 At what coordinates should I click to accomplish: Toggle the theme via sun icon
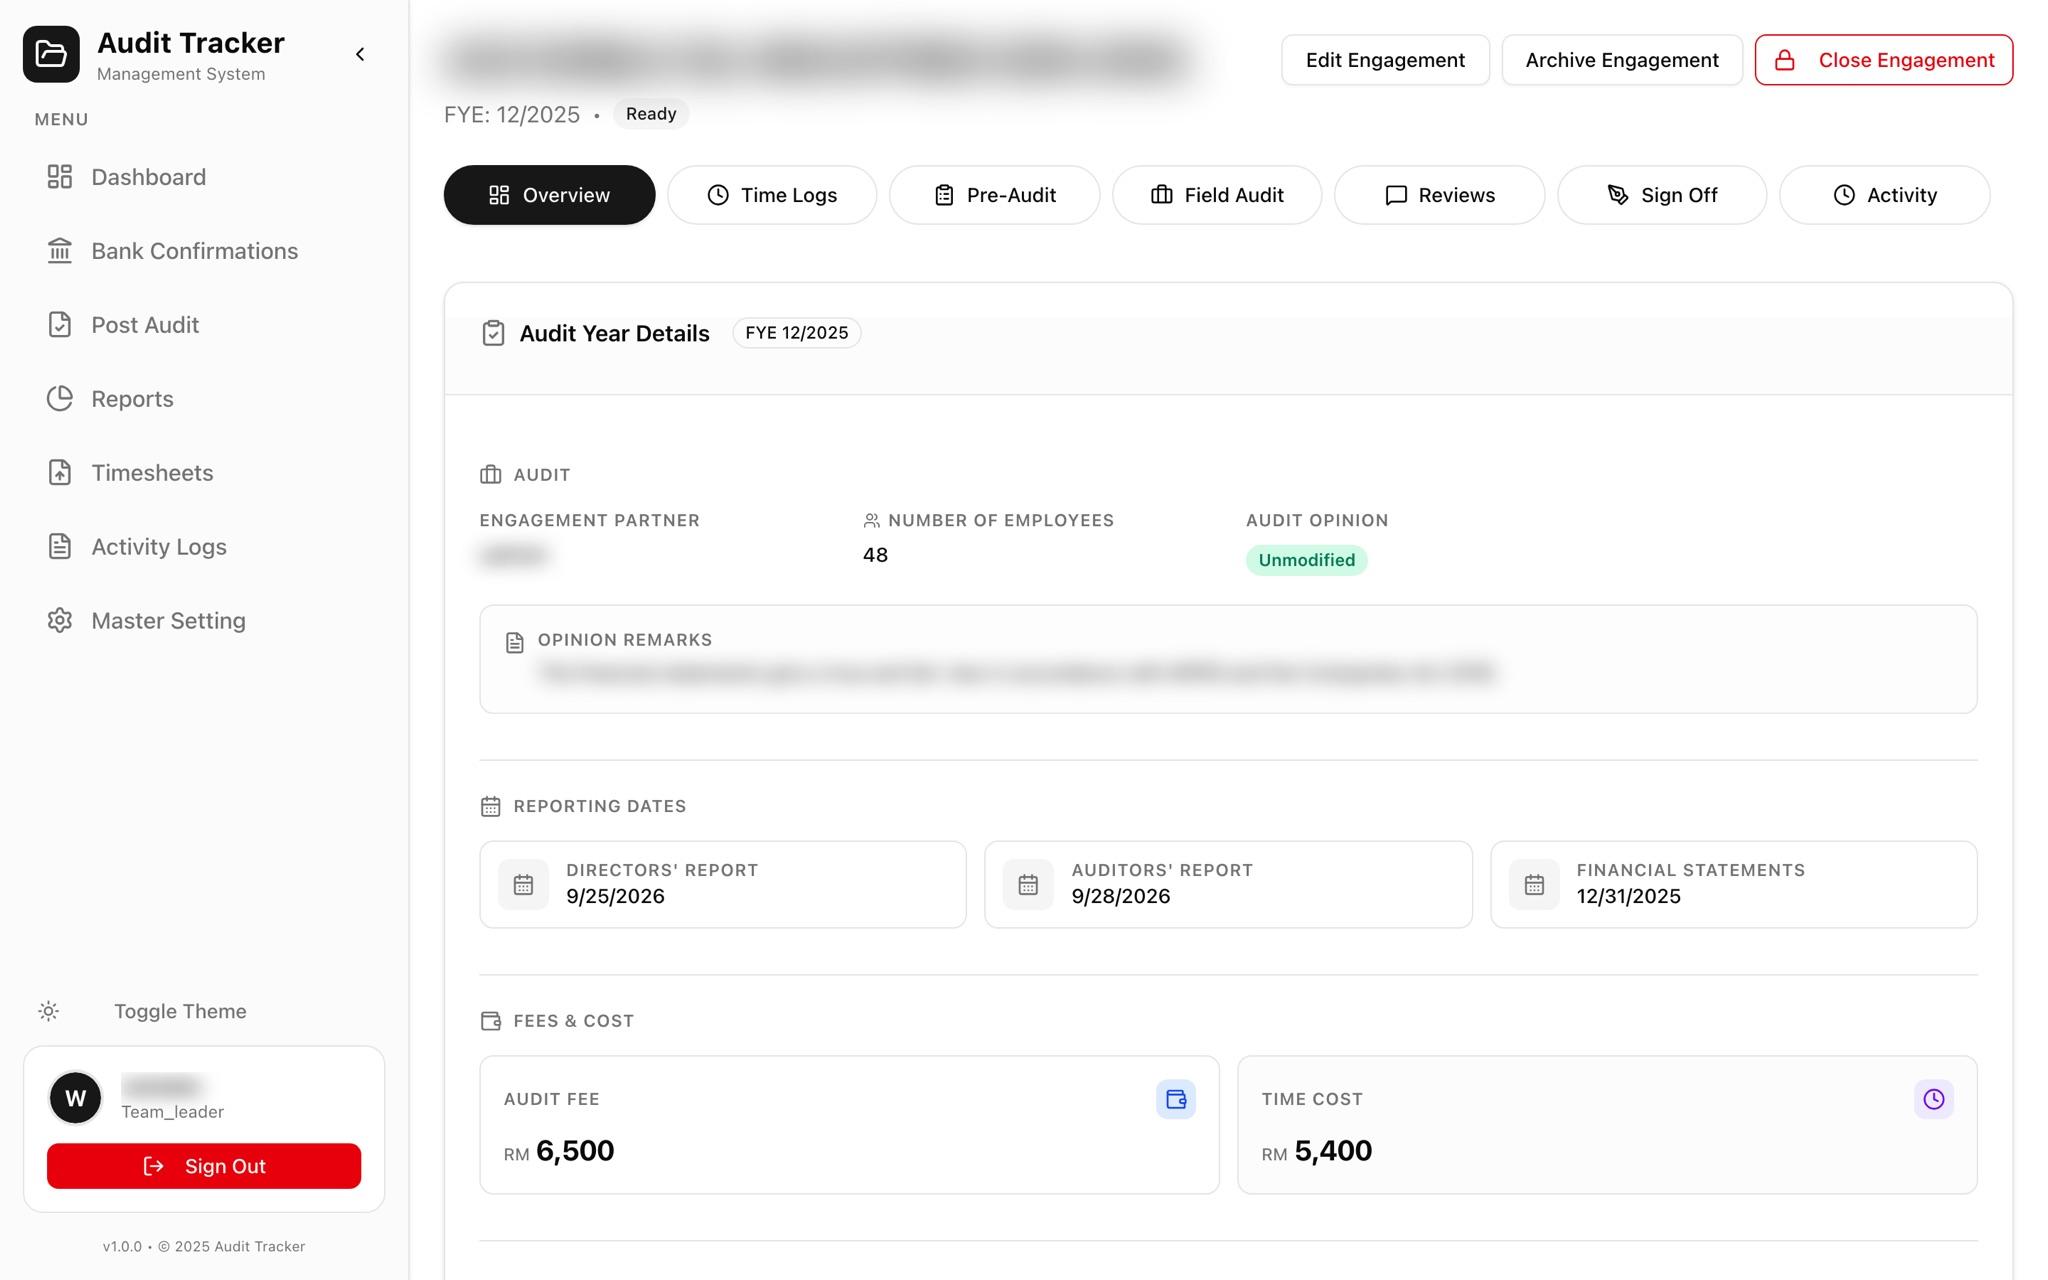pyautogui.click(x=48, y=1011)
